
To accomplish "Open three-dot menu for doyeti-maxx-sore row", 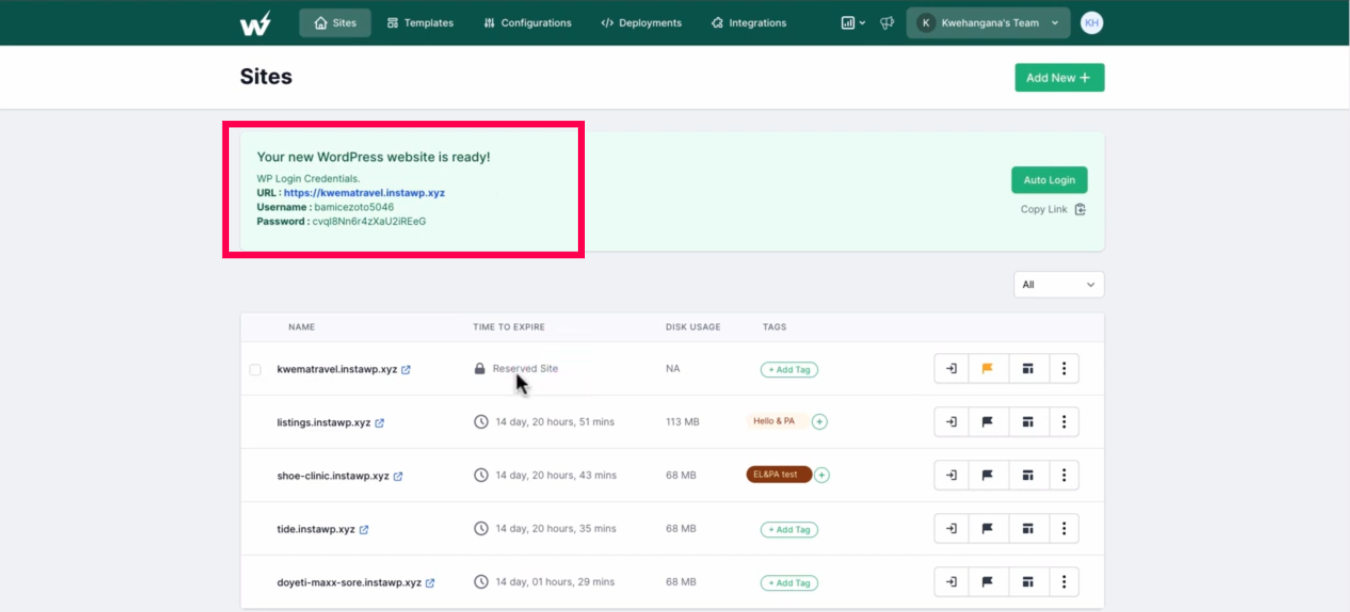I will point(1064,582).
